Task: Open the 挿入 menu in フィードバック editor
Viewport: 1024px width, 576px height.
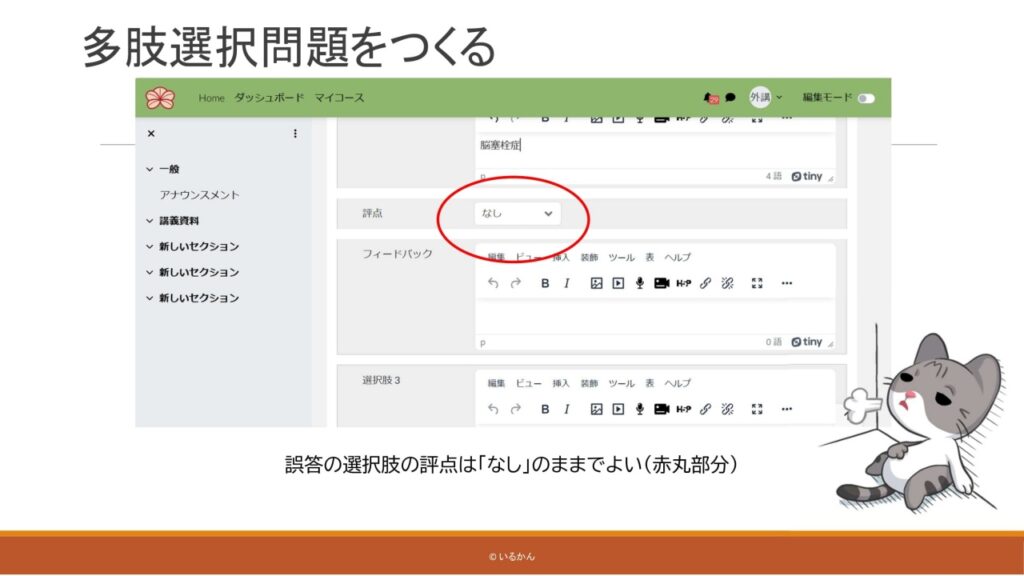Action: point(560,257)
